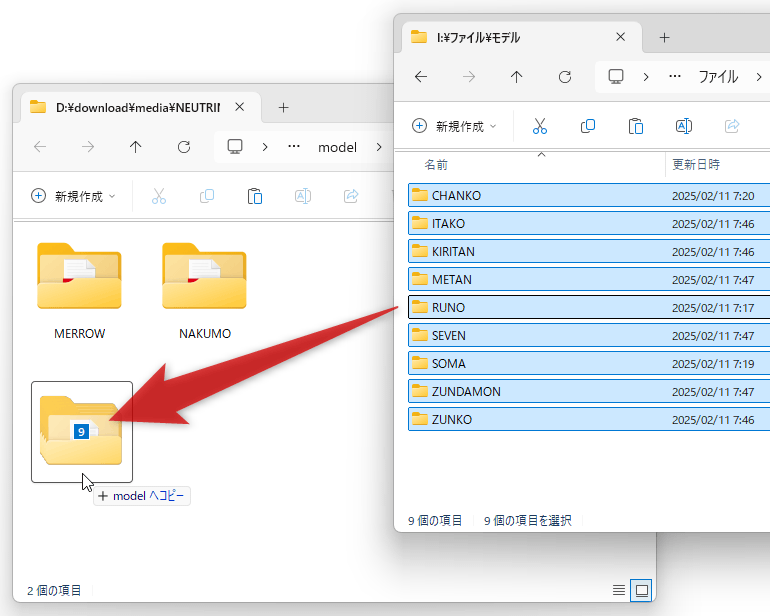Close the D:¥download¥media tab
This screenshot has width=770, height=616.
240,107
